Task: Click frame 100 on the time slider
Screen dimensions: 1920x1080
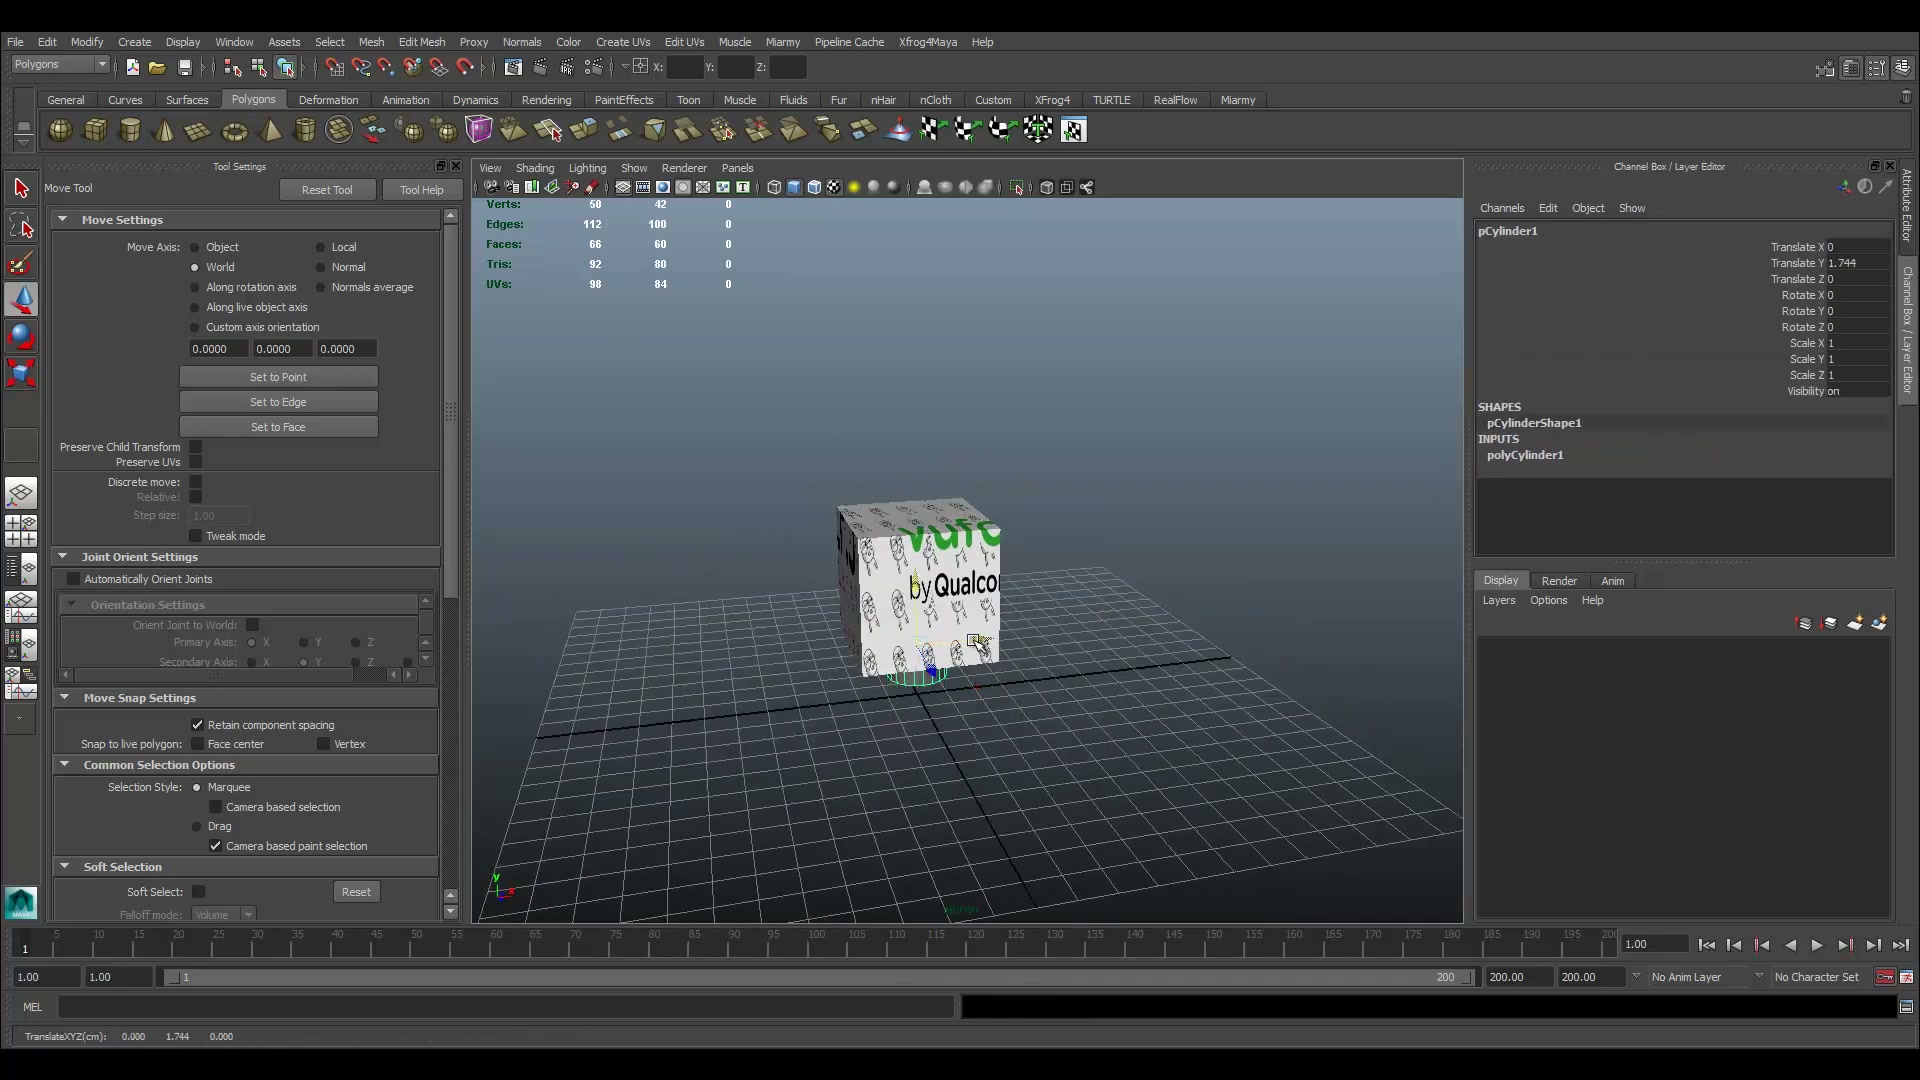Action: [x=817, y=943]
